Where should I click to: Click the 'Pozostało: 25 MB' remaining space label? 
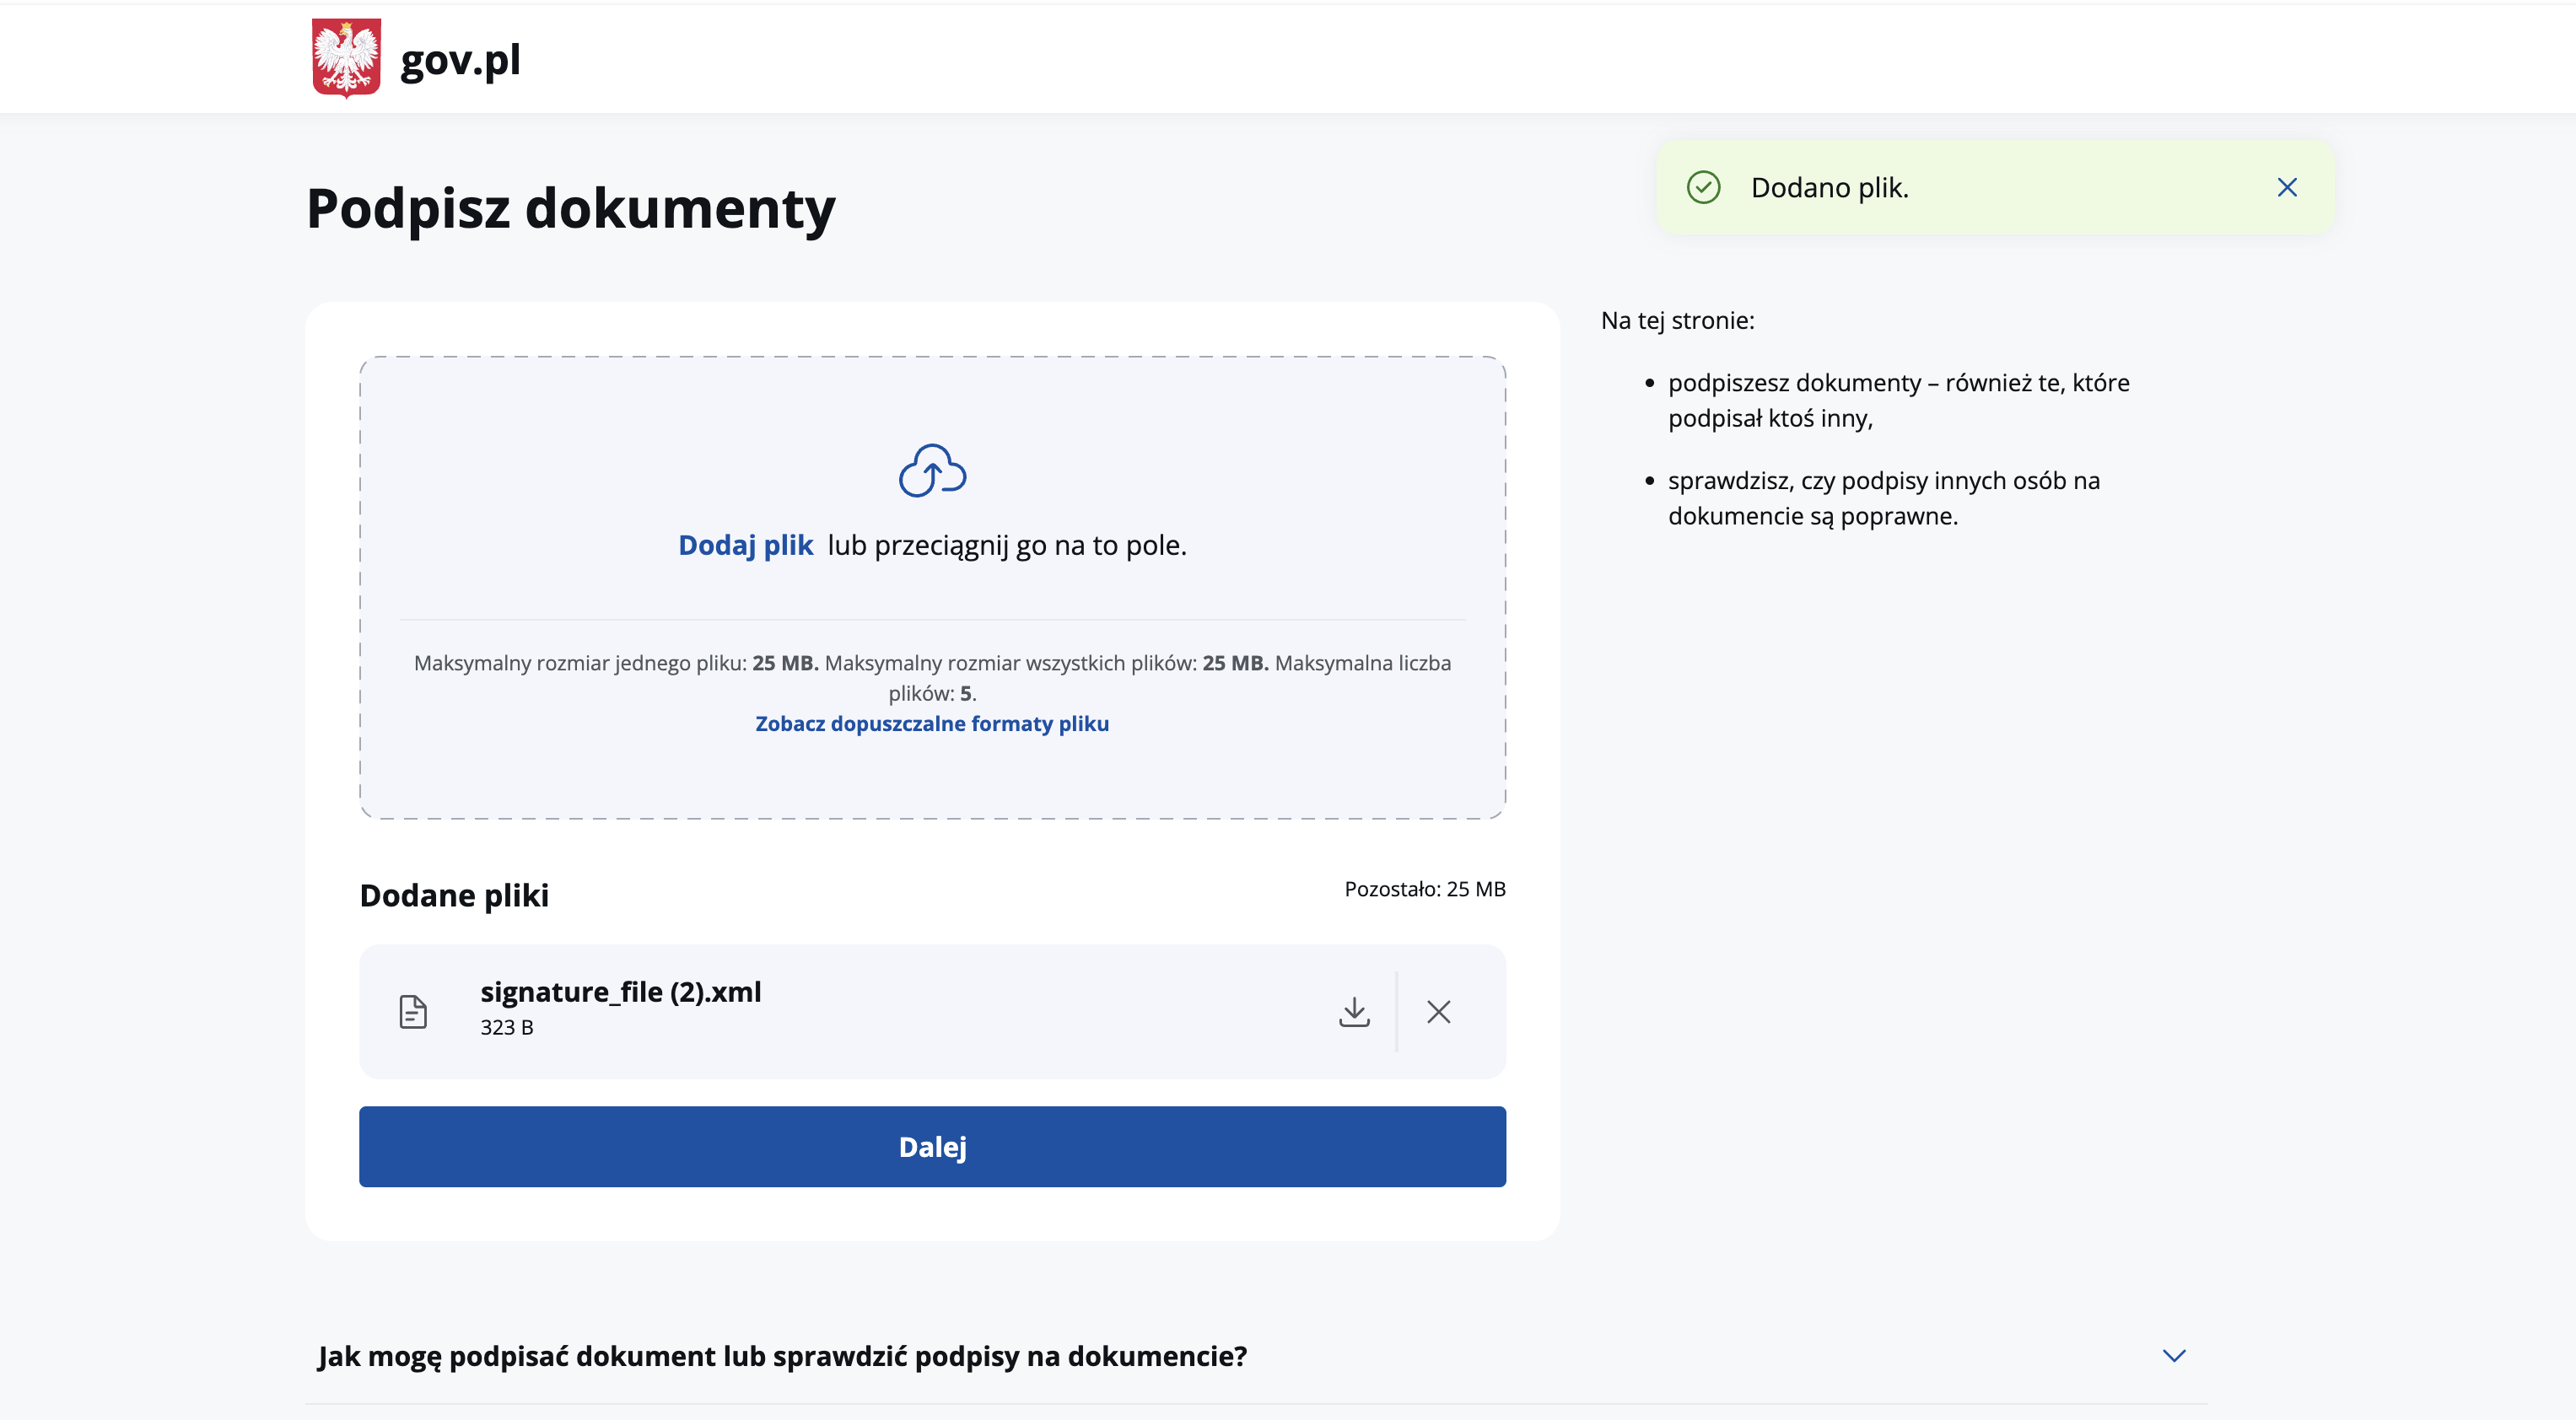(x=1424, y=889)
